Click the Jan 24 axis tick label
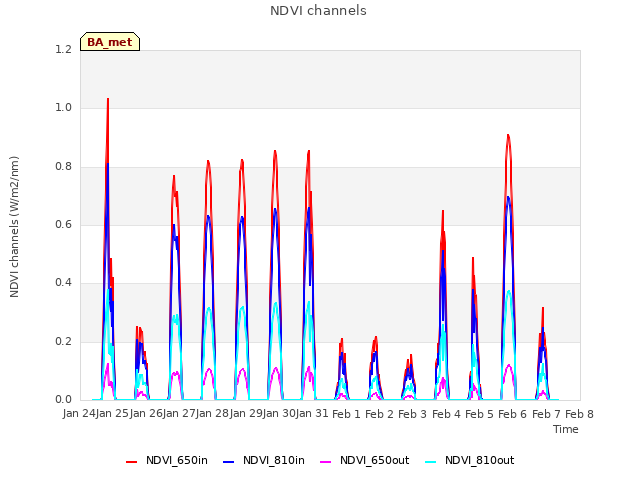This screenshot has width=640, height=480. tap(79, 414)
